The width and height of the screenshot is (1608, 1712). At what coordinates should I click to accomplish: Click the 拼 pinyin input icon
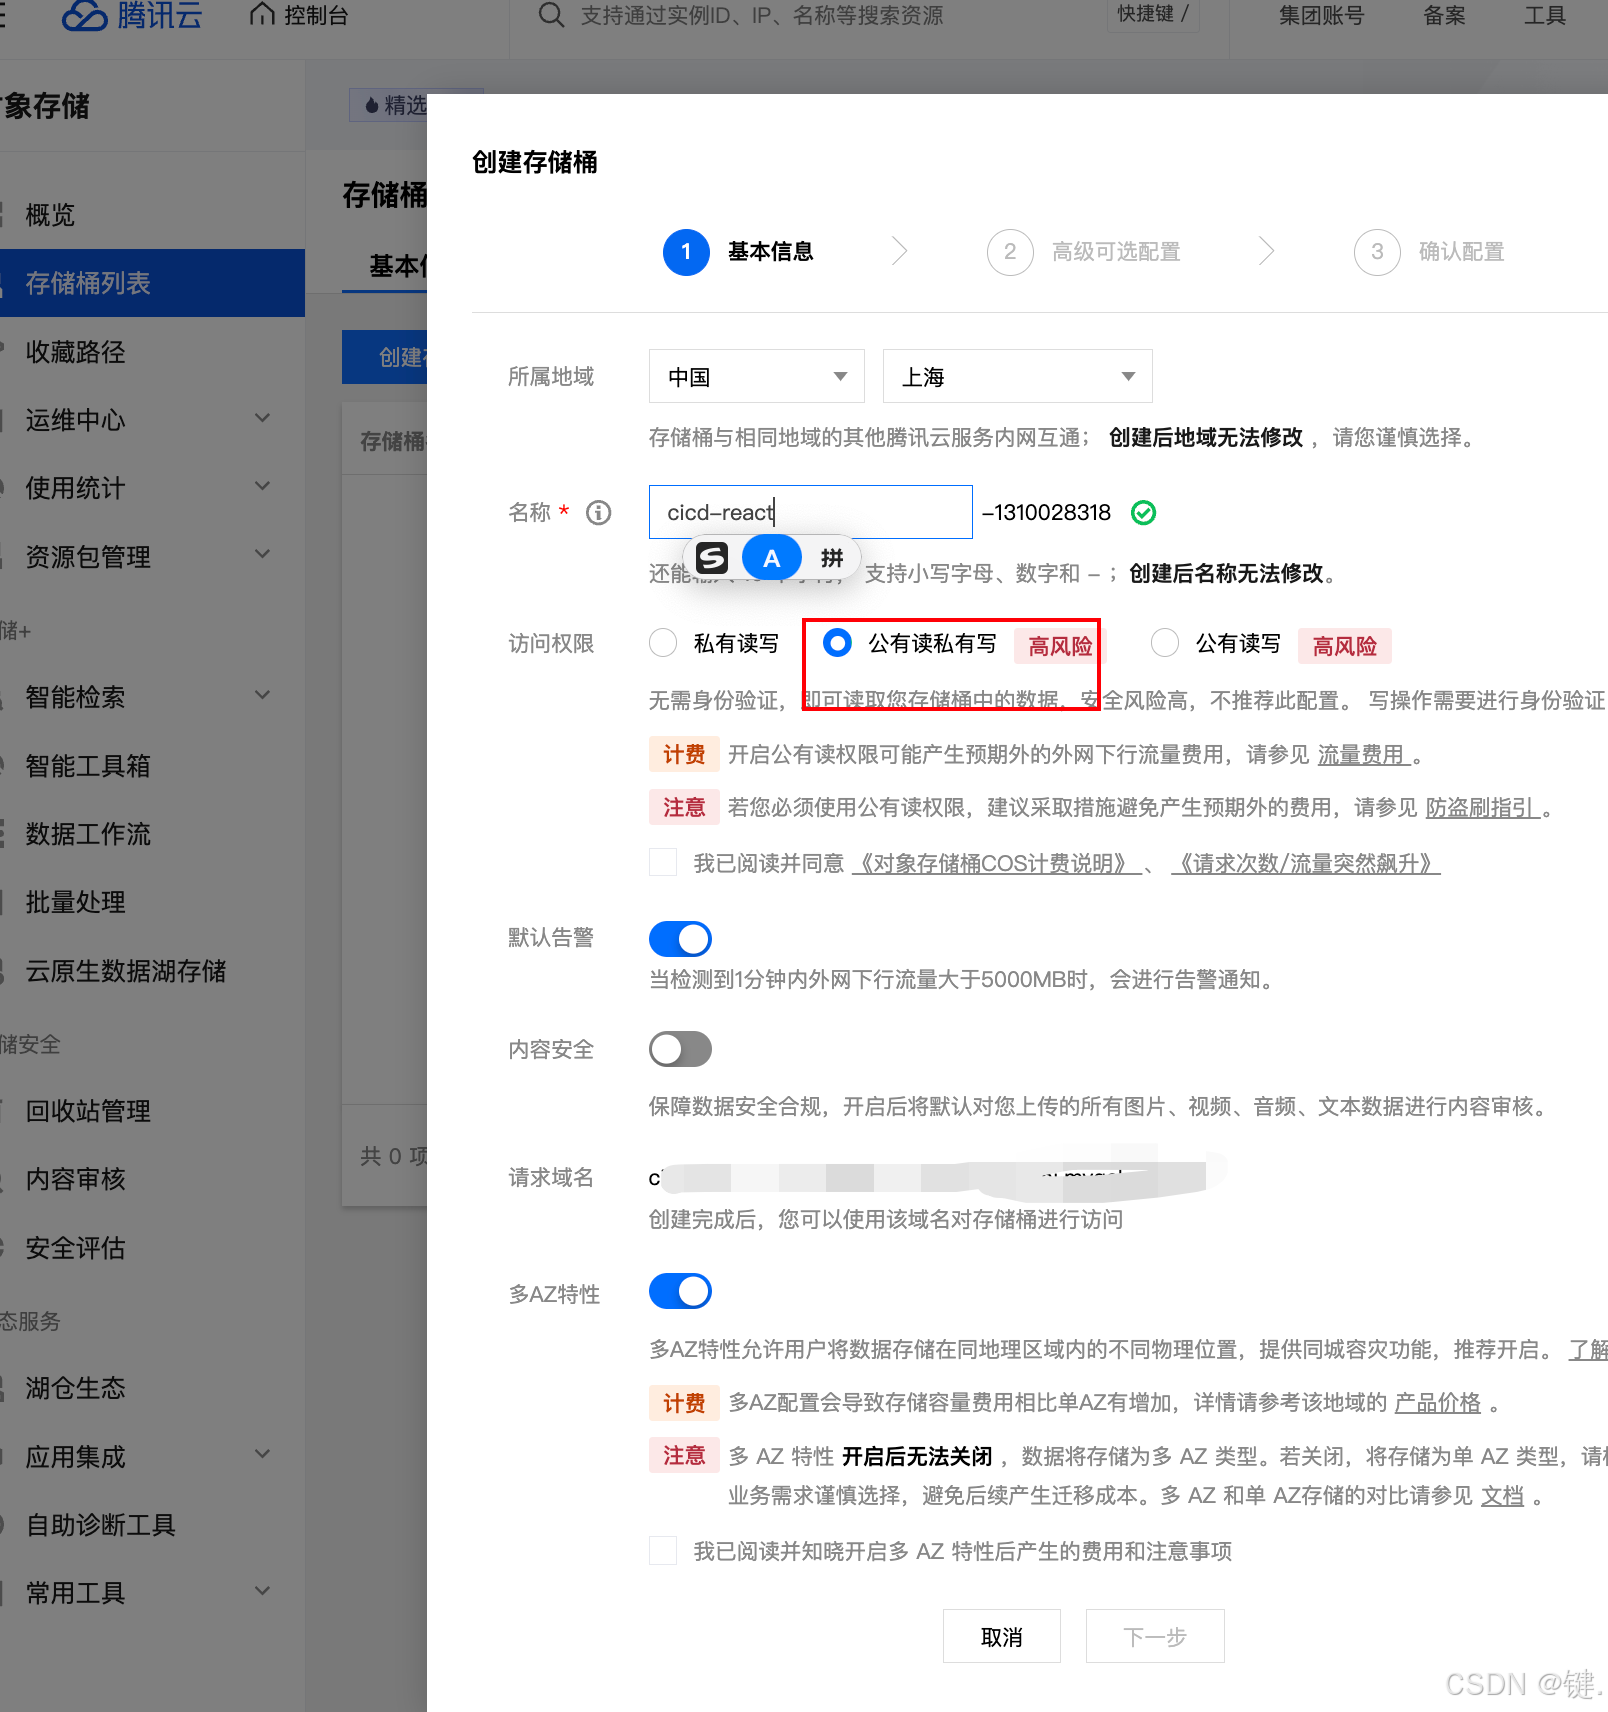(831, 557)
